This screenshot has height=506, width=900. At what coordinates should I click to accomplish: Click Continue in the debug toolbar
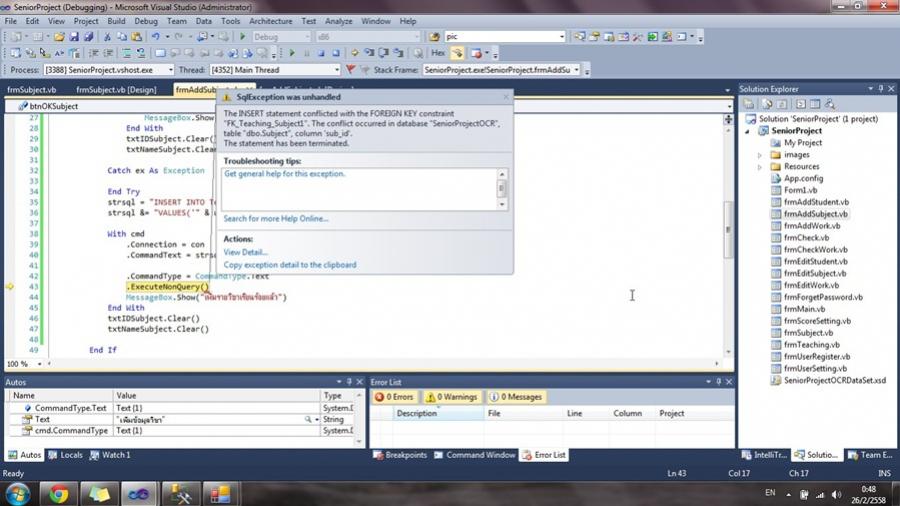pos(292,53)
